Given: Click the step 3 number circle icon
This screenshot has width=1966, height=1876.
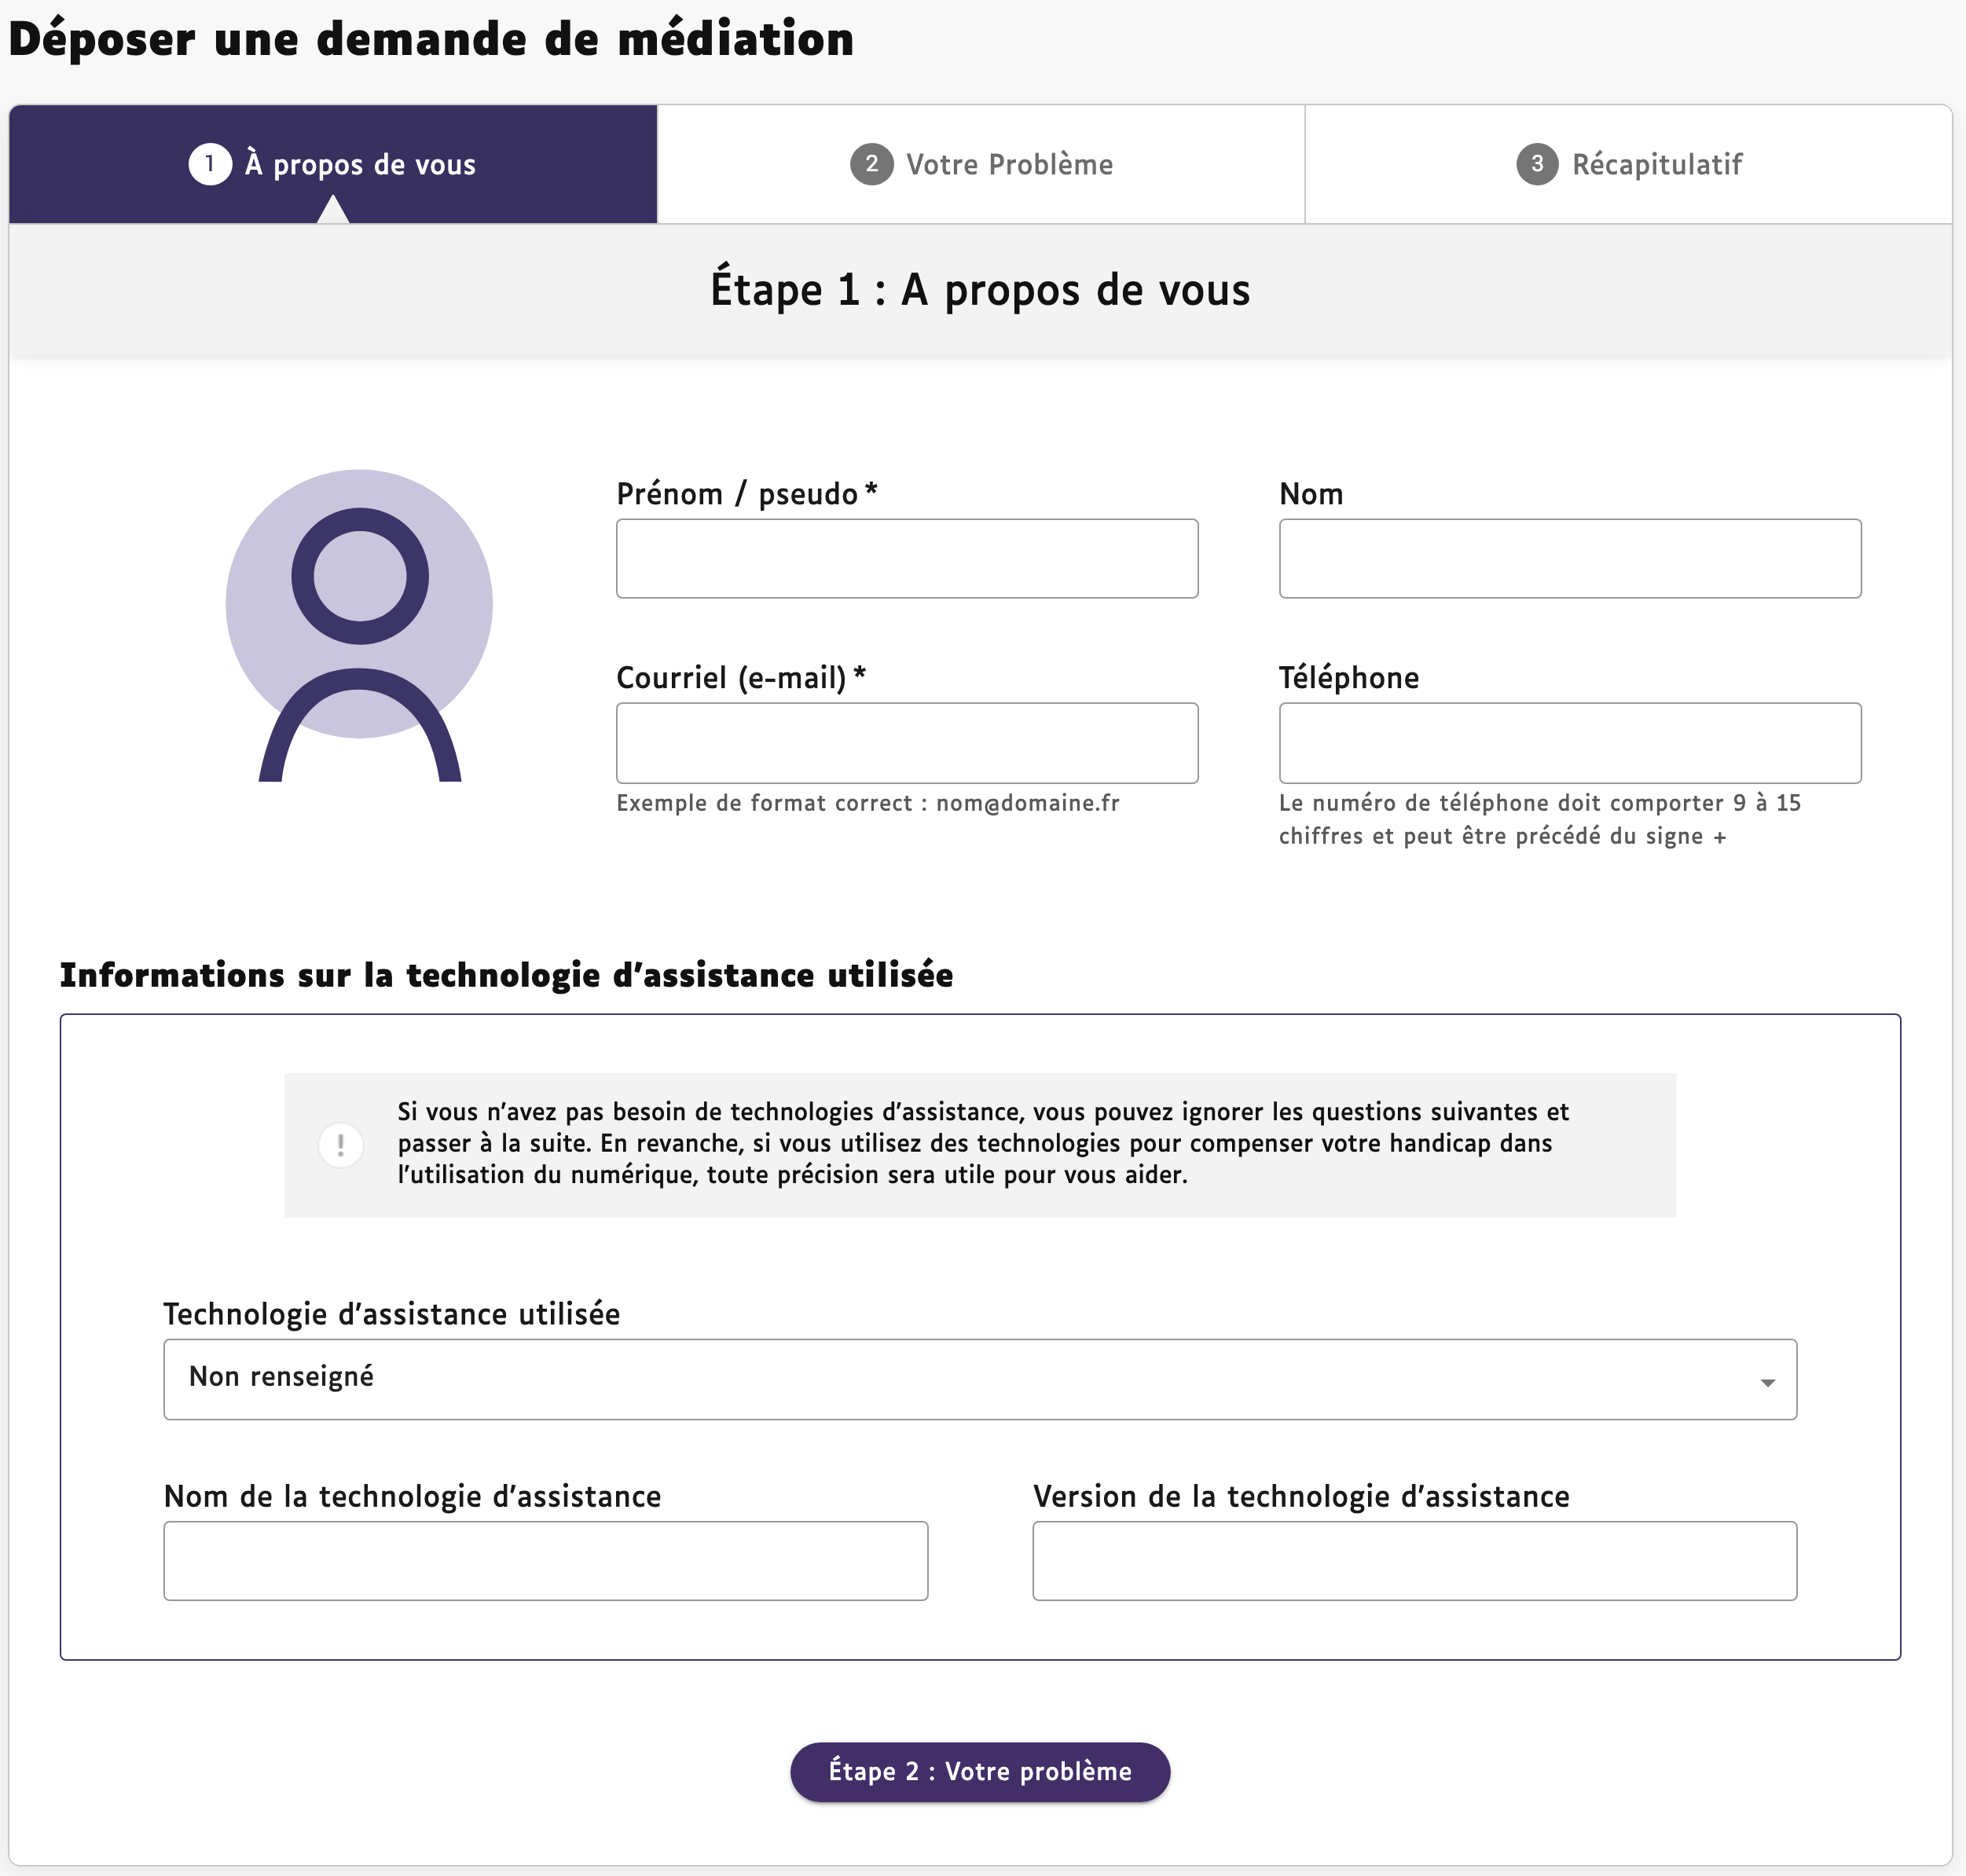Looking at the screenshot, I should tap(1537, 164).
